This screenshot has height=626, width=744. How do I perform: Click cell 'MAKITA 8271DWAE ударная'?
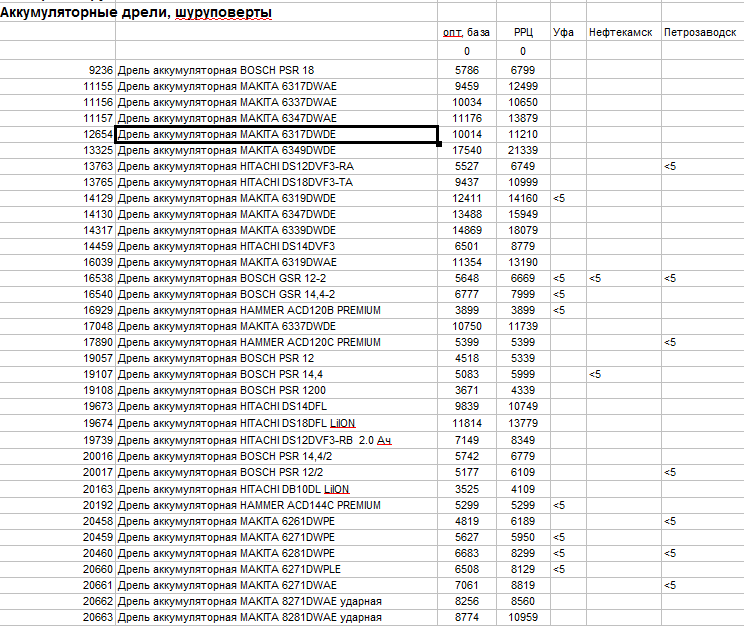pyautogui.click(x=276, y=602)
